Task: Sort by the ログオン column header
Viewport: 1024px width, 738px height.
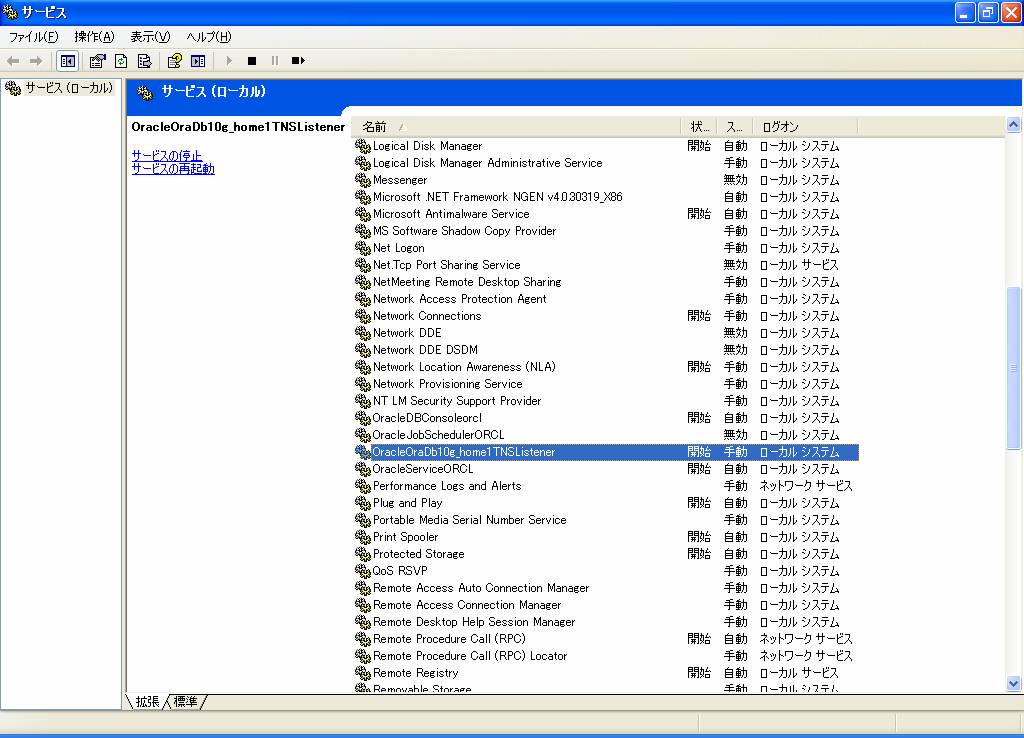Action: [x=780, y=127]
